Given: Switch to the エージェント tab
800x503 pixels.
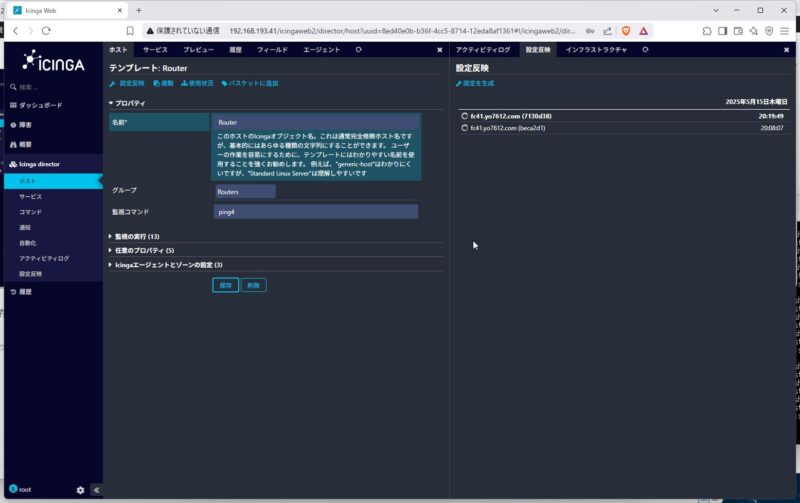Looking at the screenshot, I should click(x=321, y=49).
